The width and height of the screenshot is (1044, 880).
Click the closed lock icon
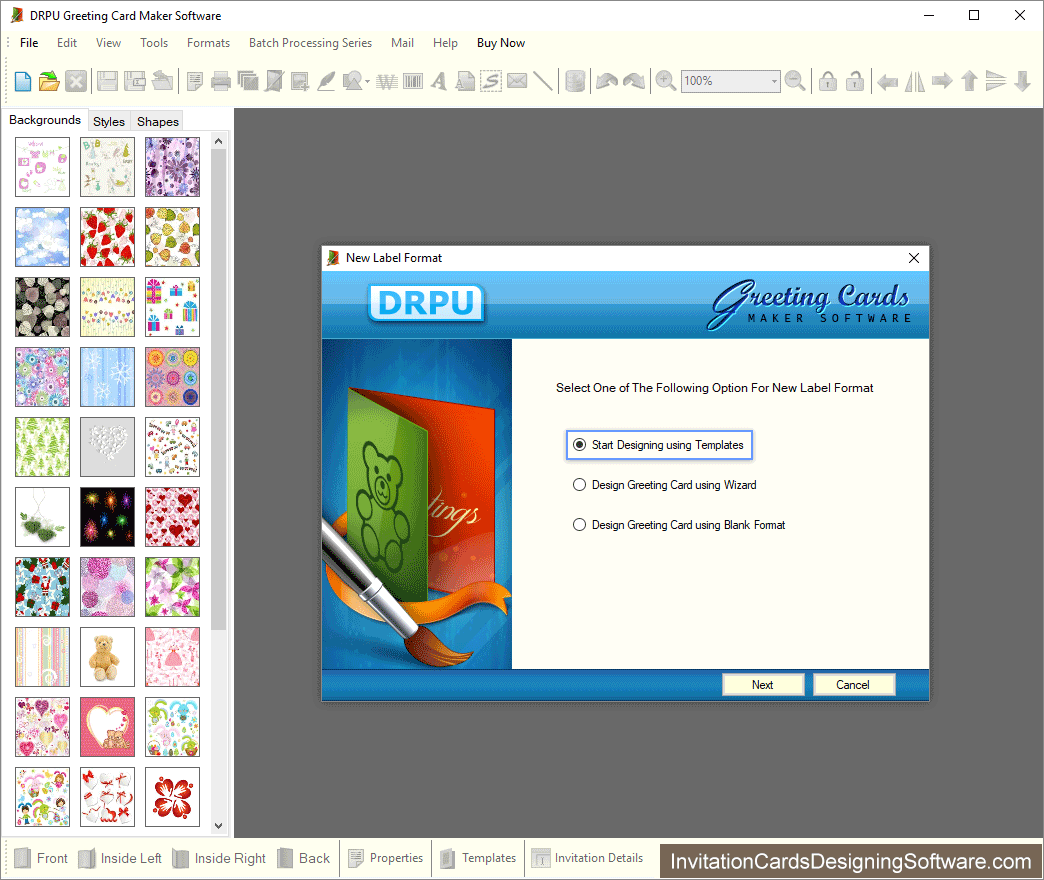(828, 81)
